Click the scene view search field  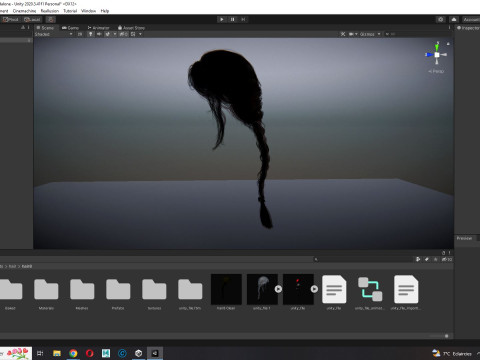pos(417,34)
